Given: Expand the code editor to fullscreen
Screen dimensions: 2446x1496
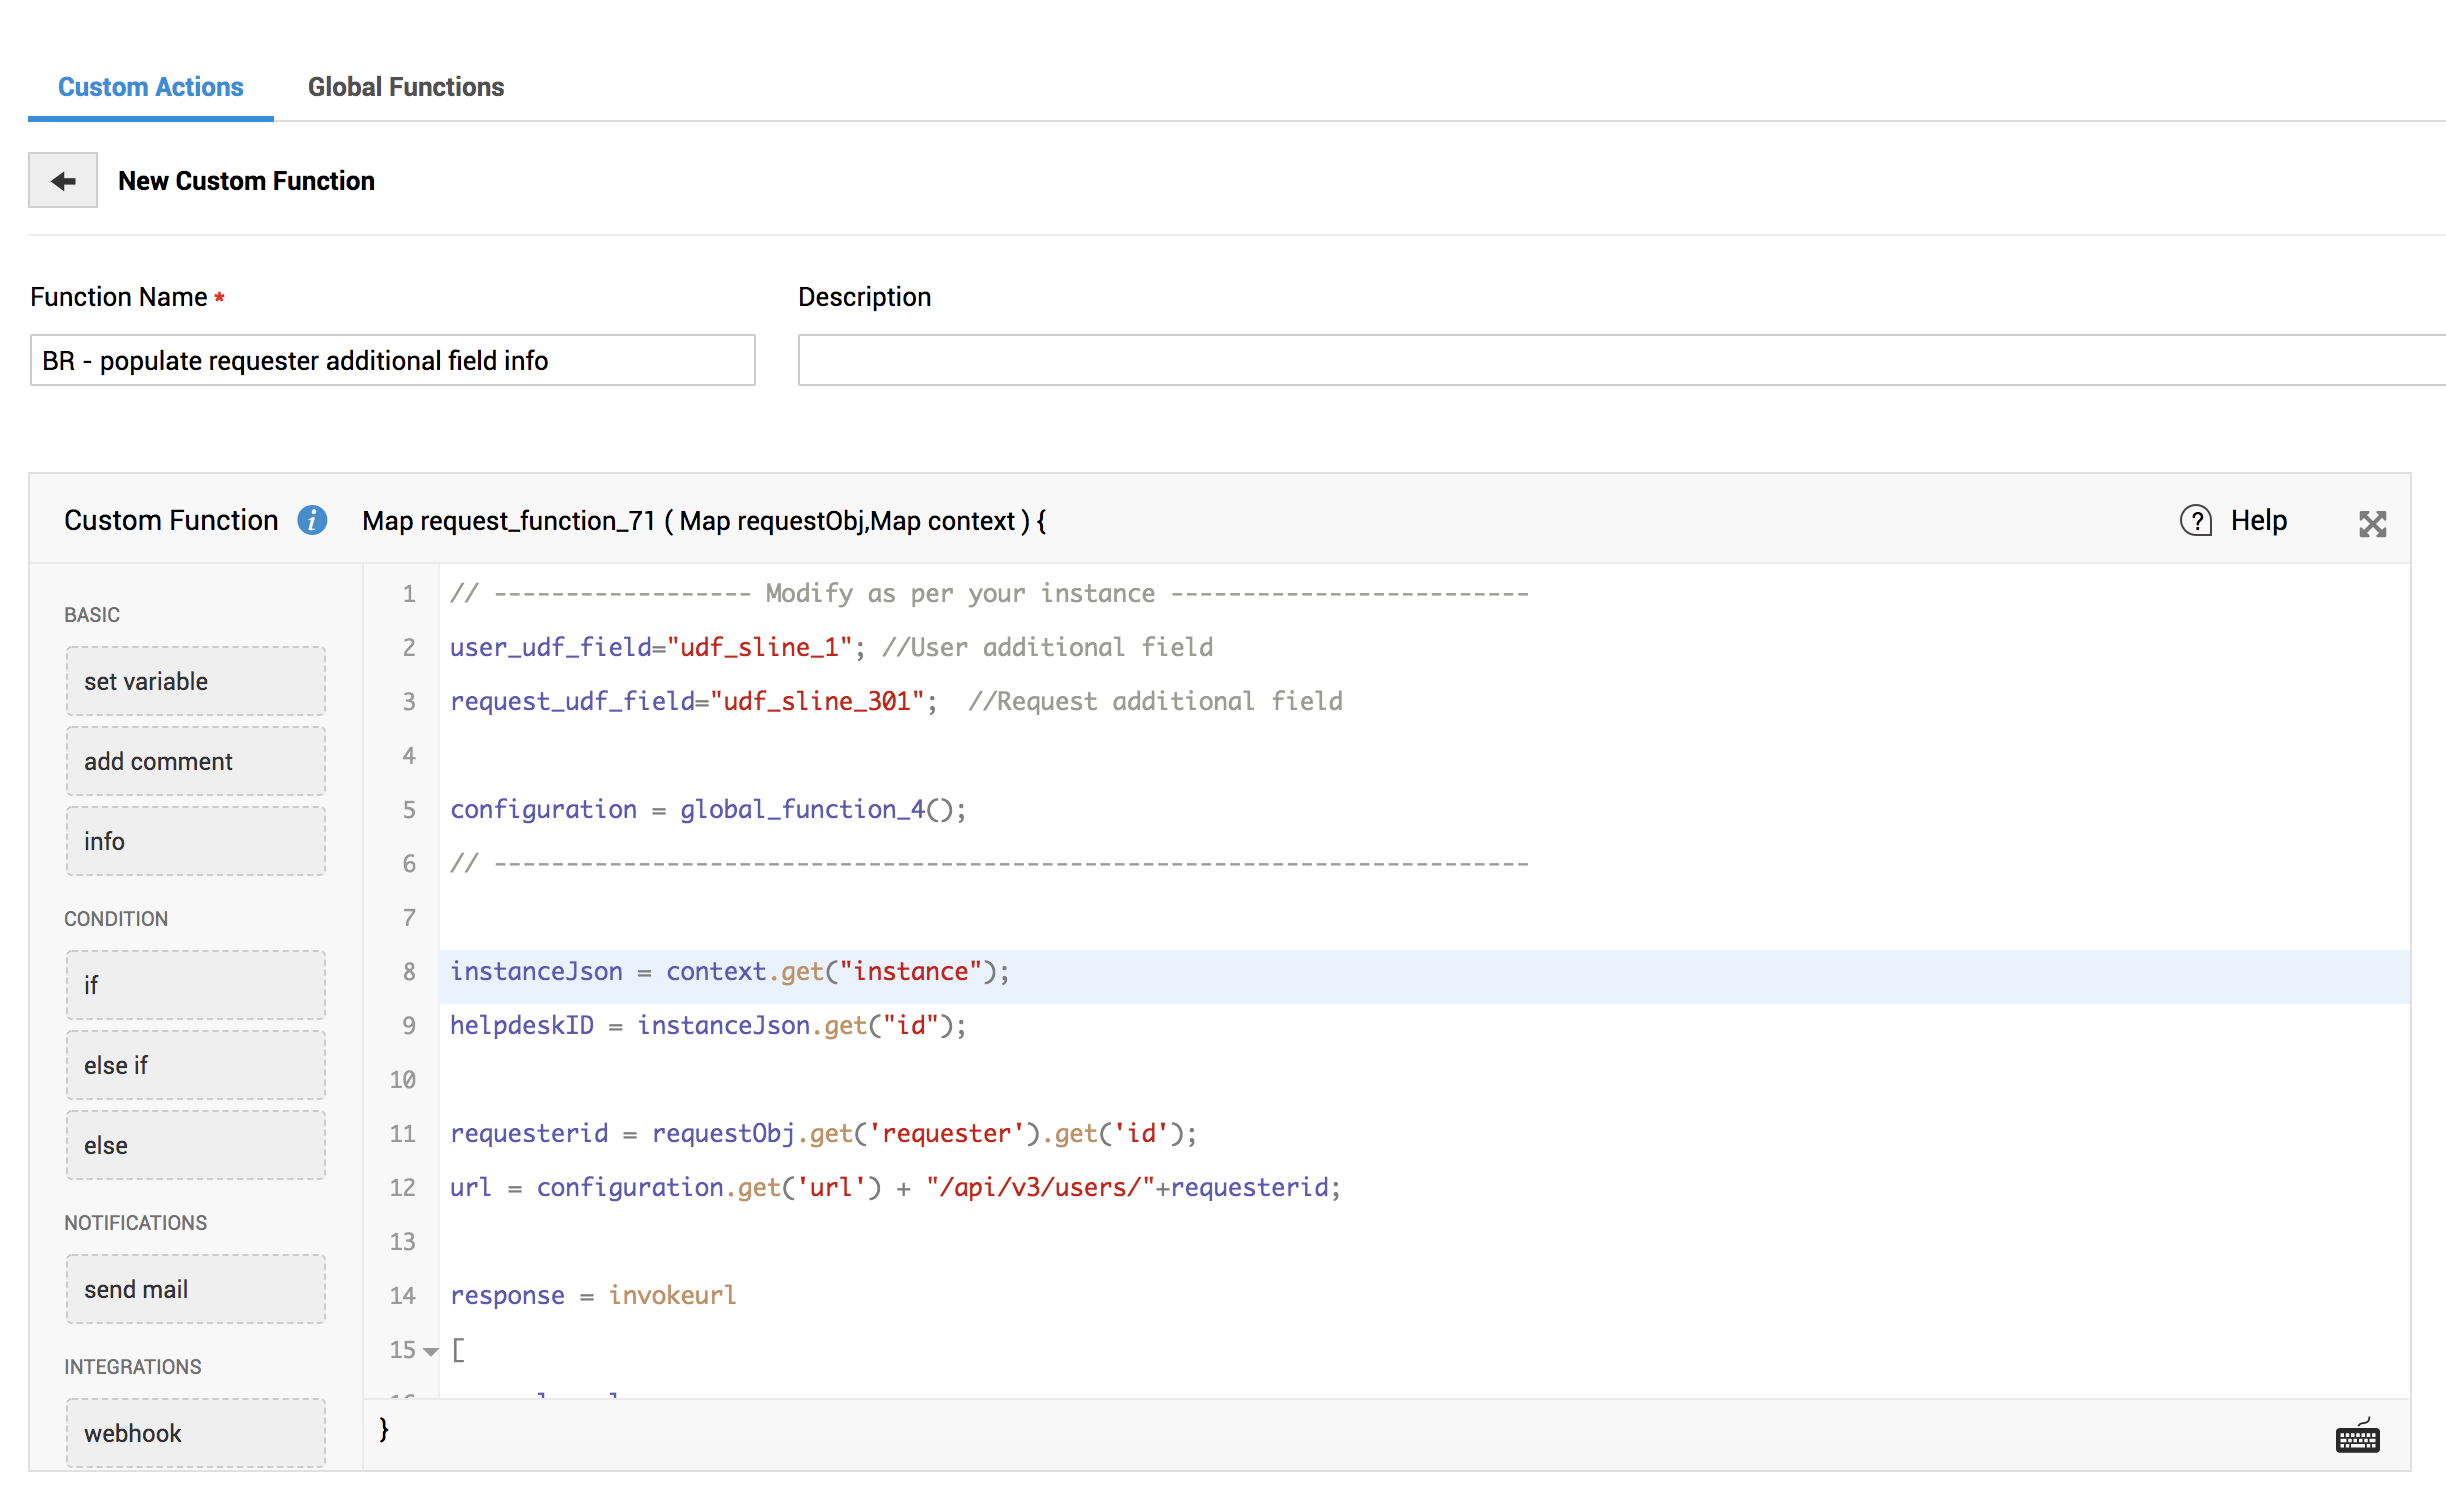Looking at the screenshot, I should click(2372, 524).
